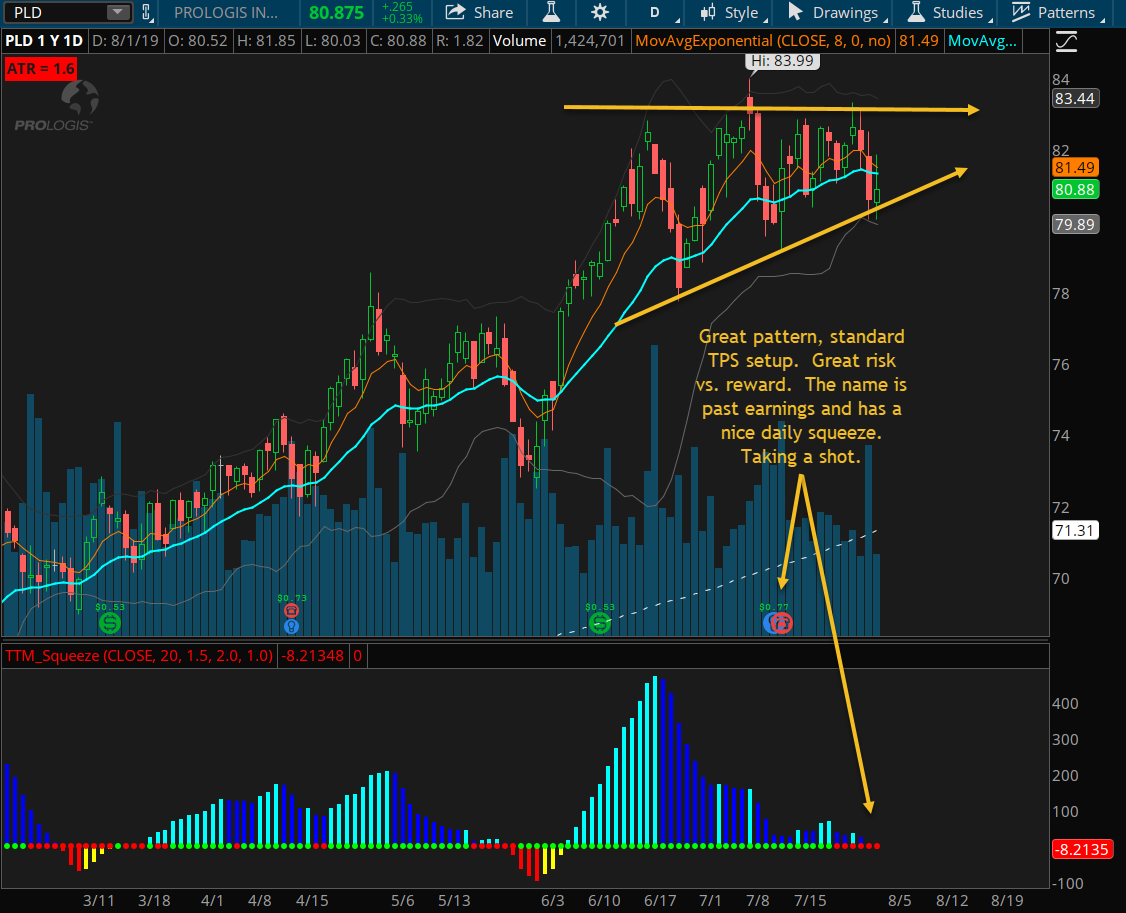Click the 8/19 date on the time axis
Screen dimensions: 1126x913
click(1007, 900)
